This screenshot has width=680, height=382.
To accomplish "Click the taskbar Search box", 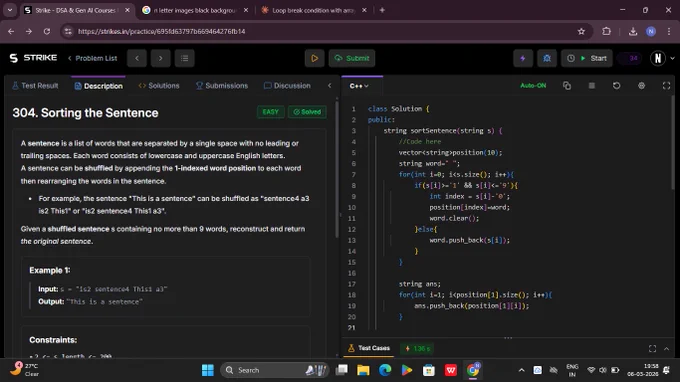I will tap(275, 370).
